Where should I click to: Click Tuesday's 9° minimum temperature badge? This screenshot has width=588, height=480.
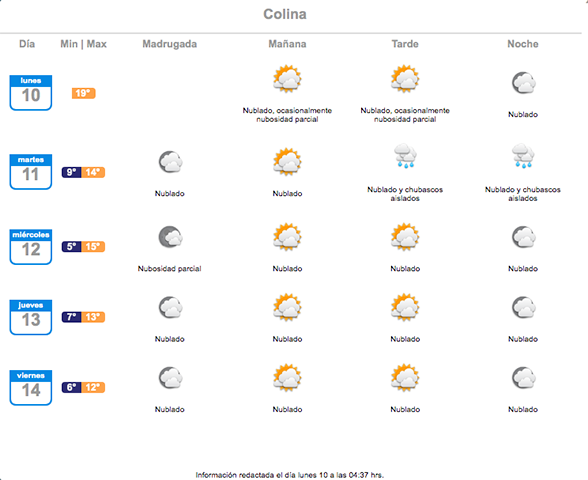pyautogui.click(x=72, y=172)
